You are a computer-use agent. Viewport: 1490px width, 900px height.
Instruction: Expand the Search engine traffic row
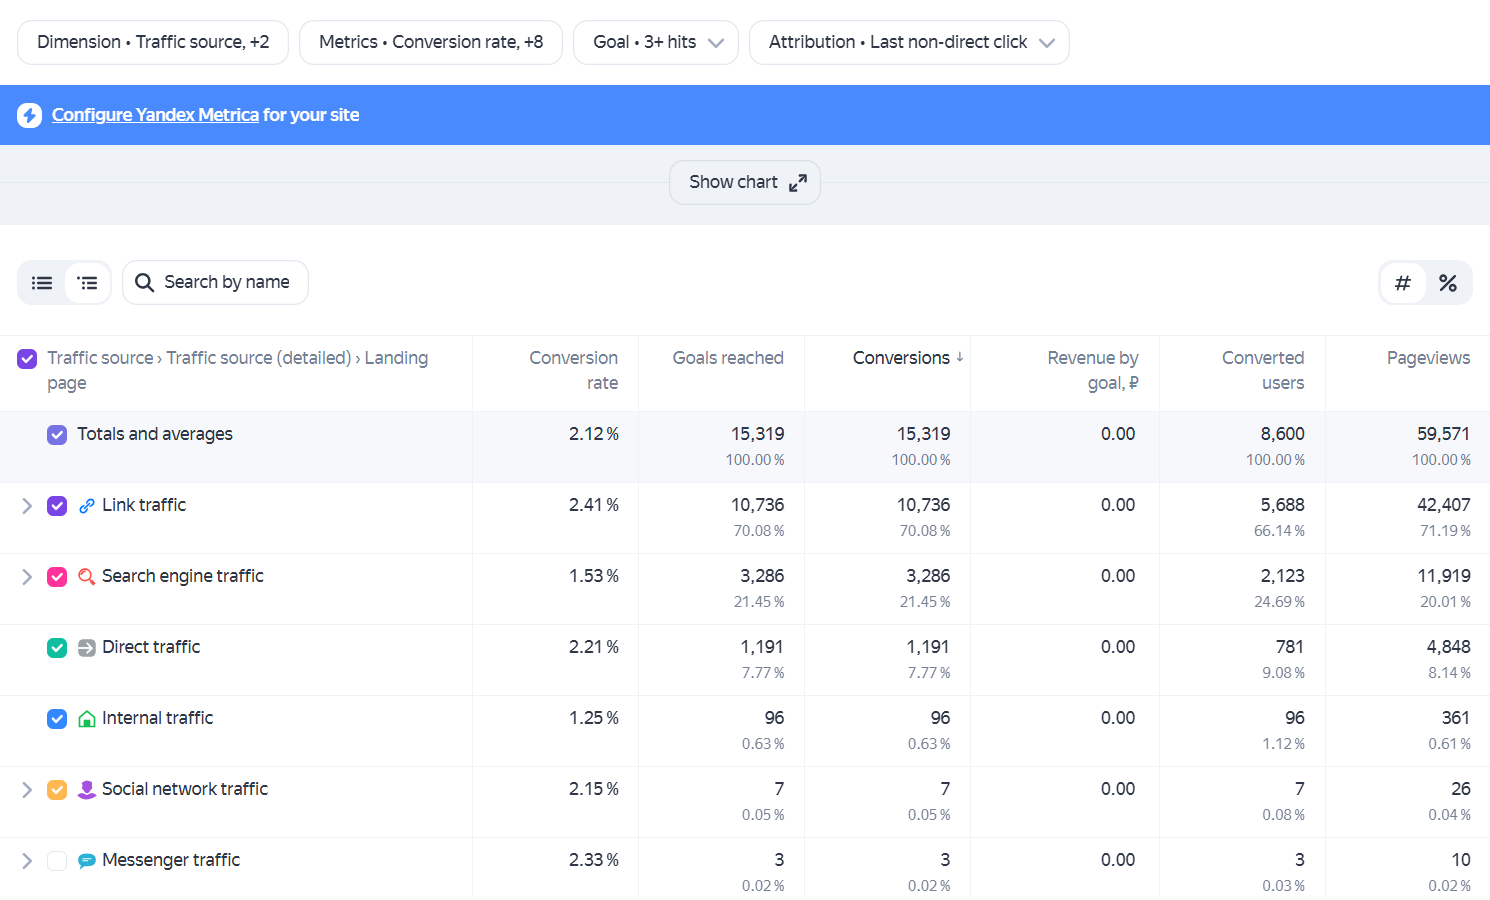(27, 577)
